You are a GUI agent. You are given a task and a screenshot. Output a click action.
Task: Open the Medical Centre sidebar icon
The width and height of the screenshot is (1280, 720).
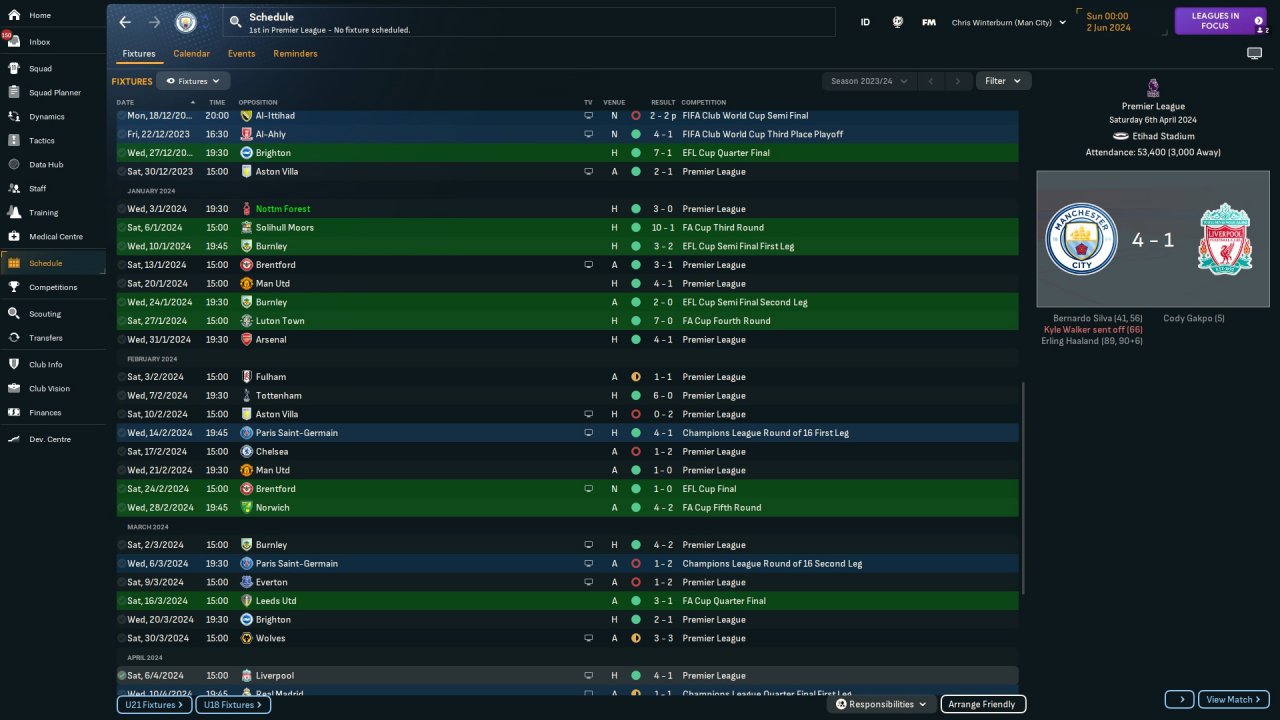pos(14,237)
